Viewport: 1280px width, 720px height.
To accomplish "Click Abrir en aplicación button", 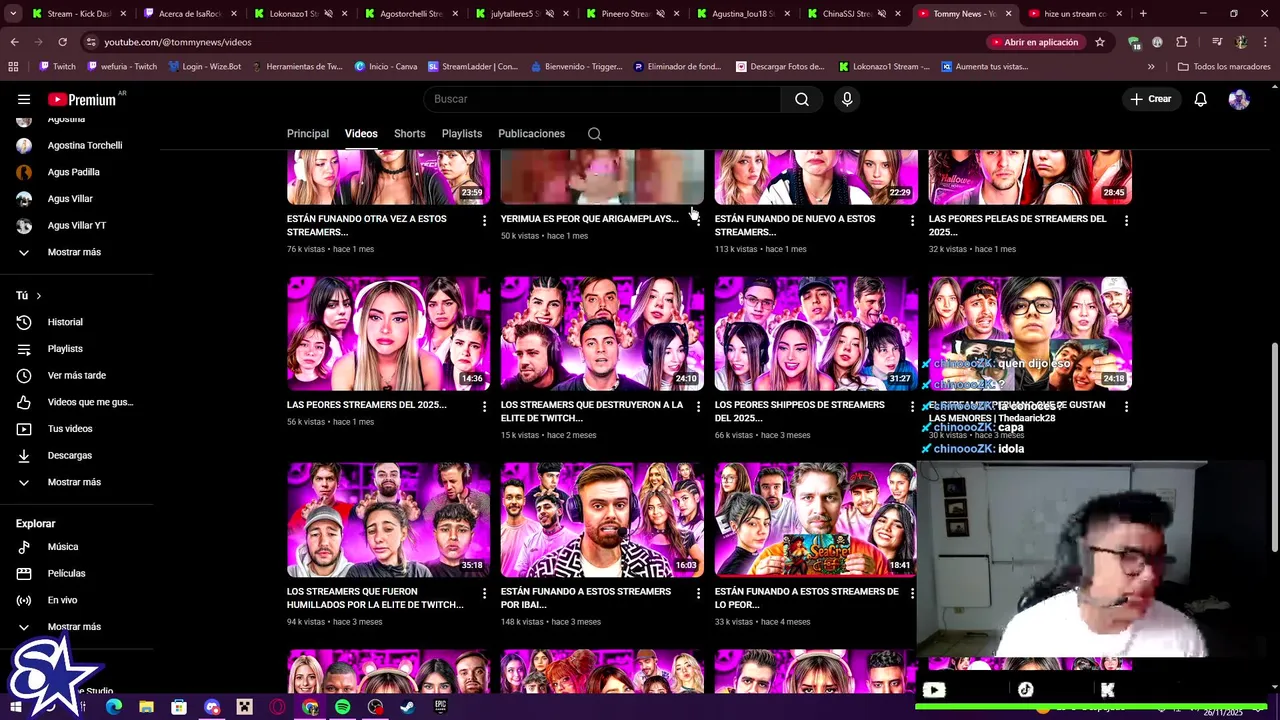I will pos(1035,42).
